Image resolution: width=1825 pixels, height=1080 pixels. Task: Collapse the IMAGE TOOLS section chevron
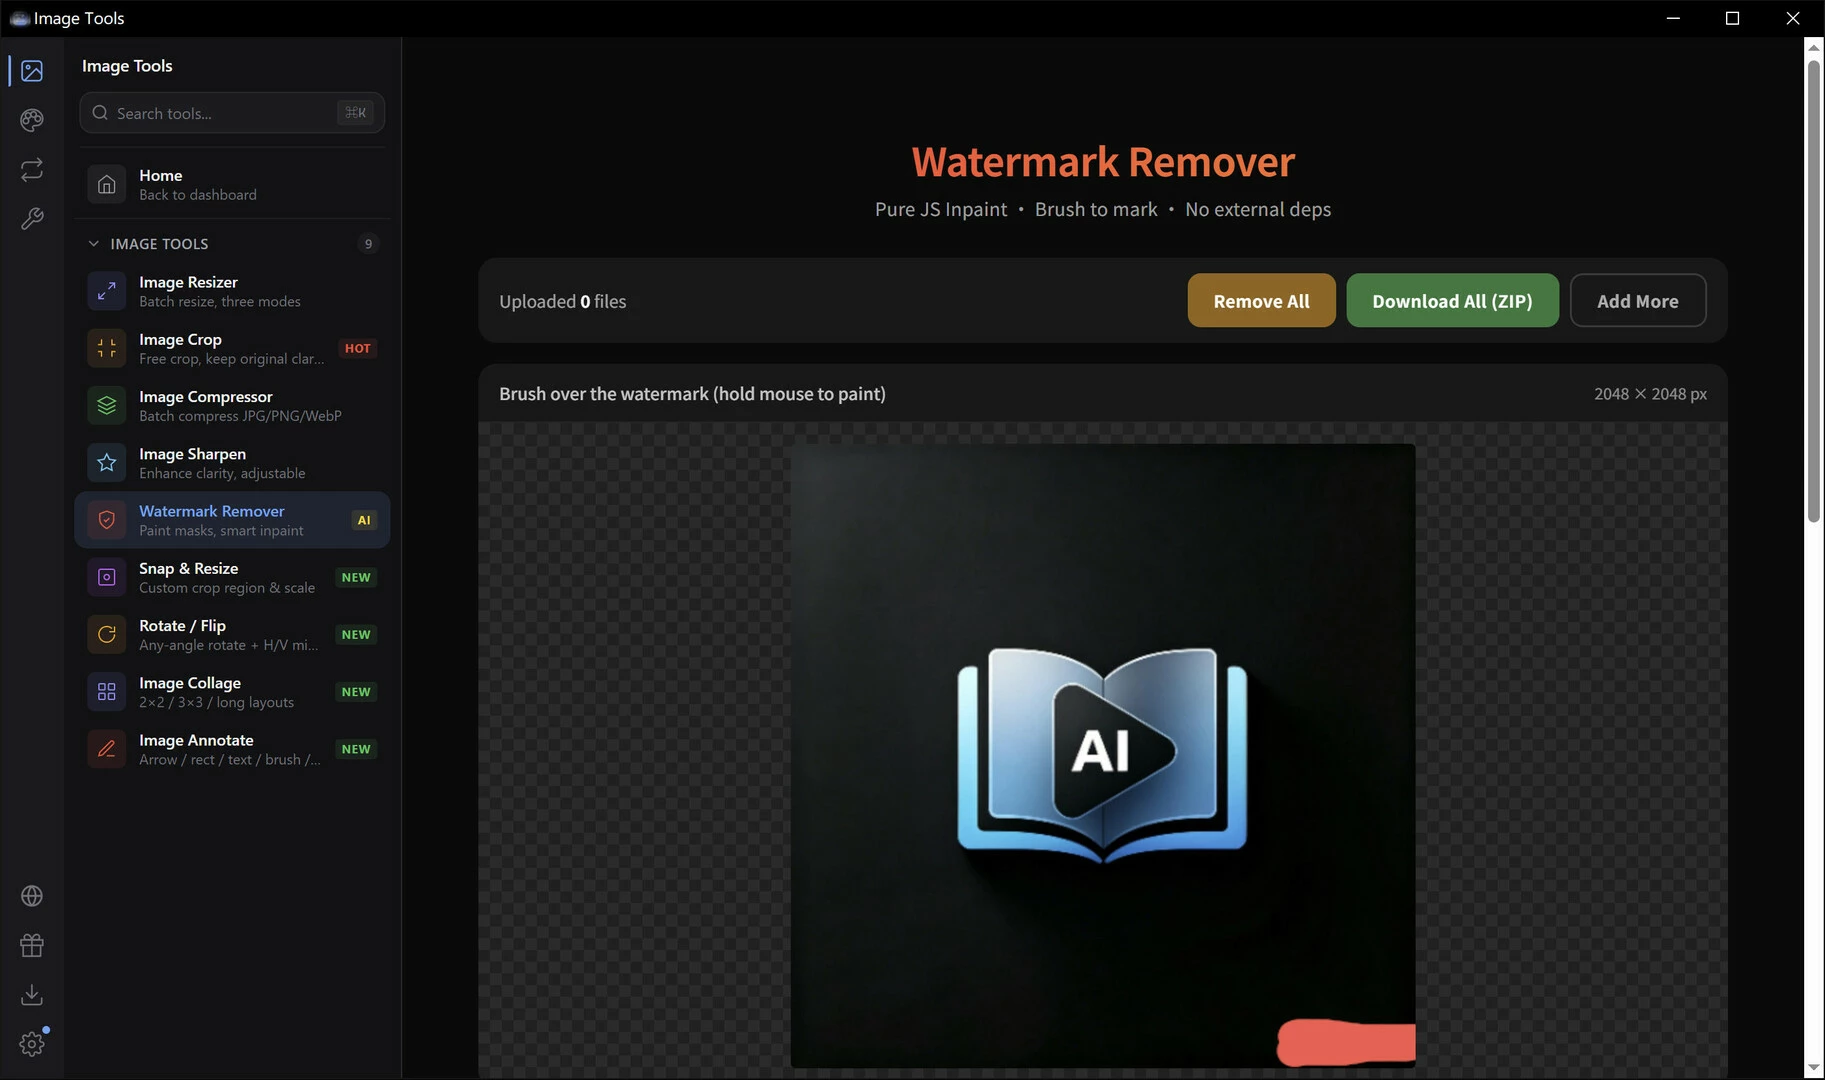tap(93, 244)
